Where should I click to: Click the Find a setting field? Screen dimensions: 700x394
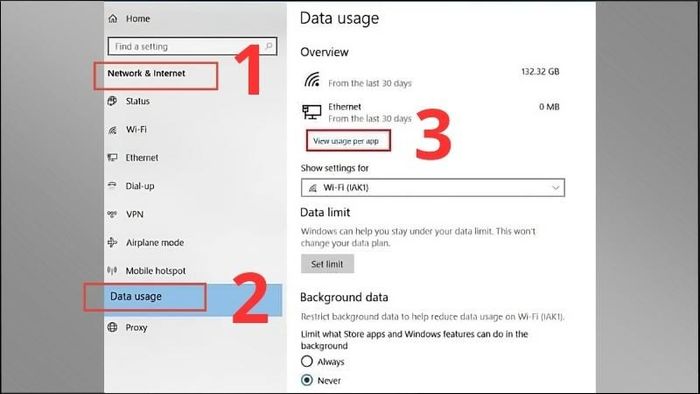click(192, 46)
